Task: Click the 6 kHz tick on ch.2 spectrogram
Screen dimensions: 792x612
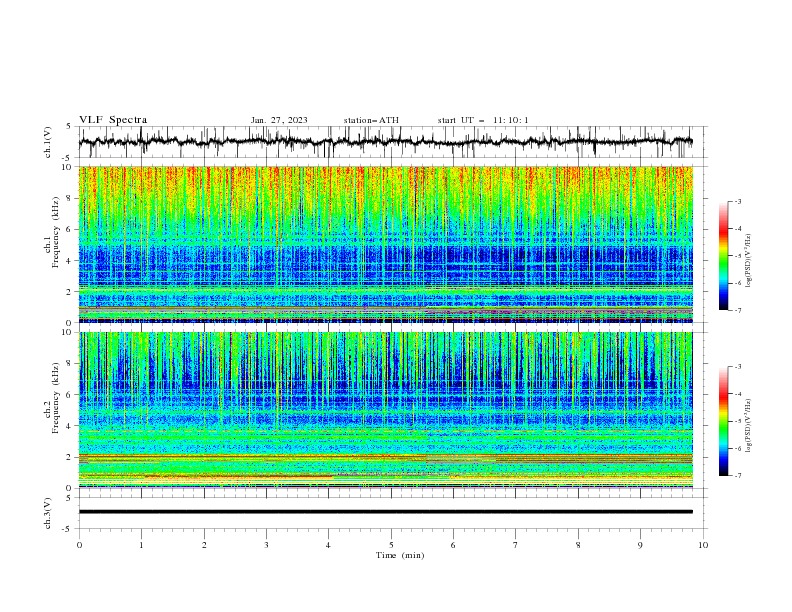Action: tap(70, 395)
